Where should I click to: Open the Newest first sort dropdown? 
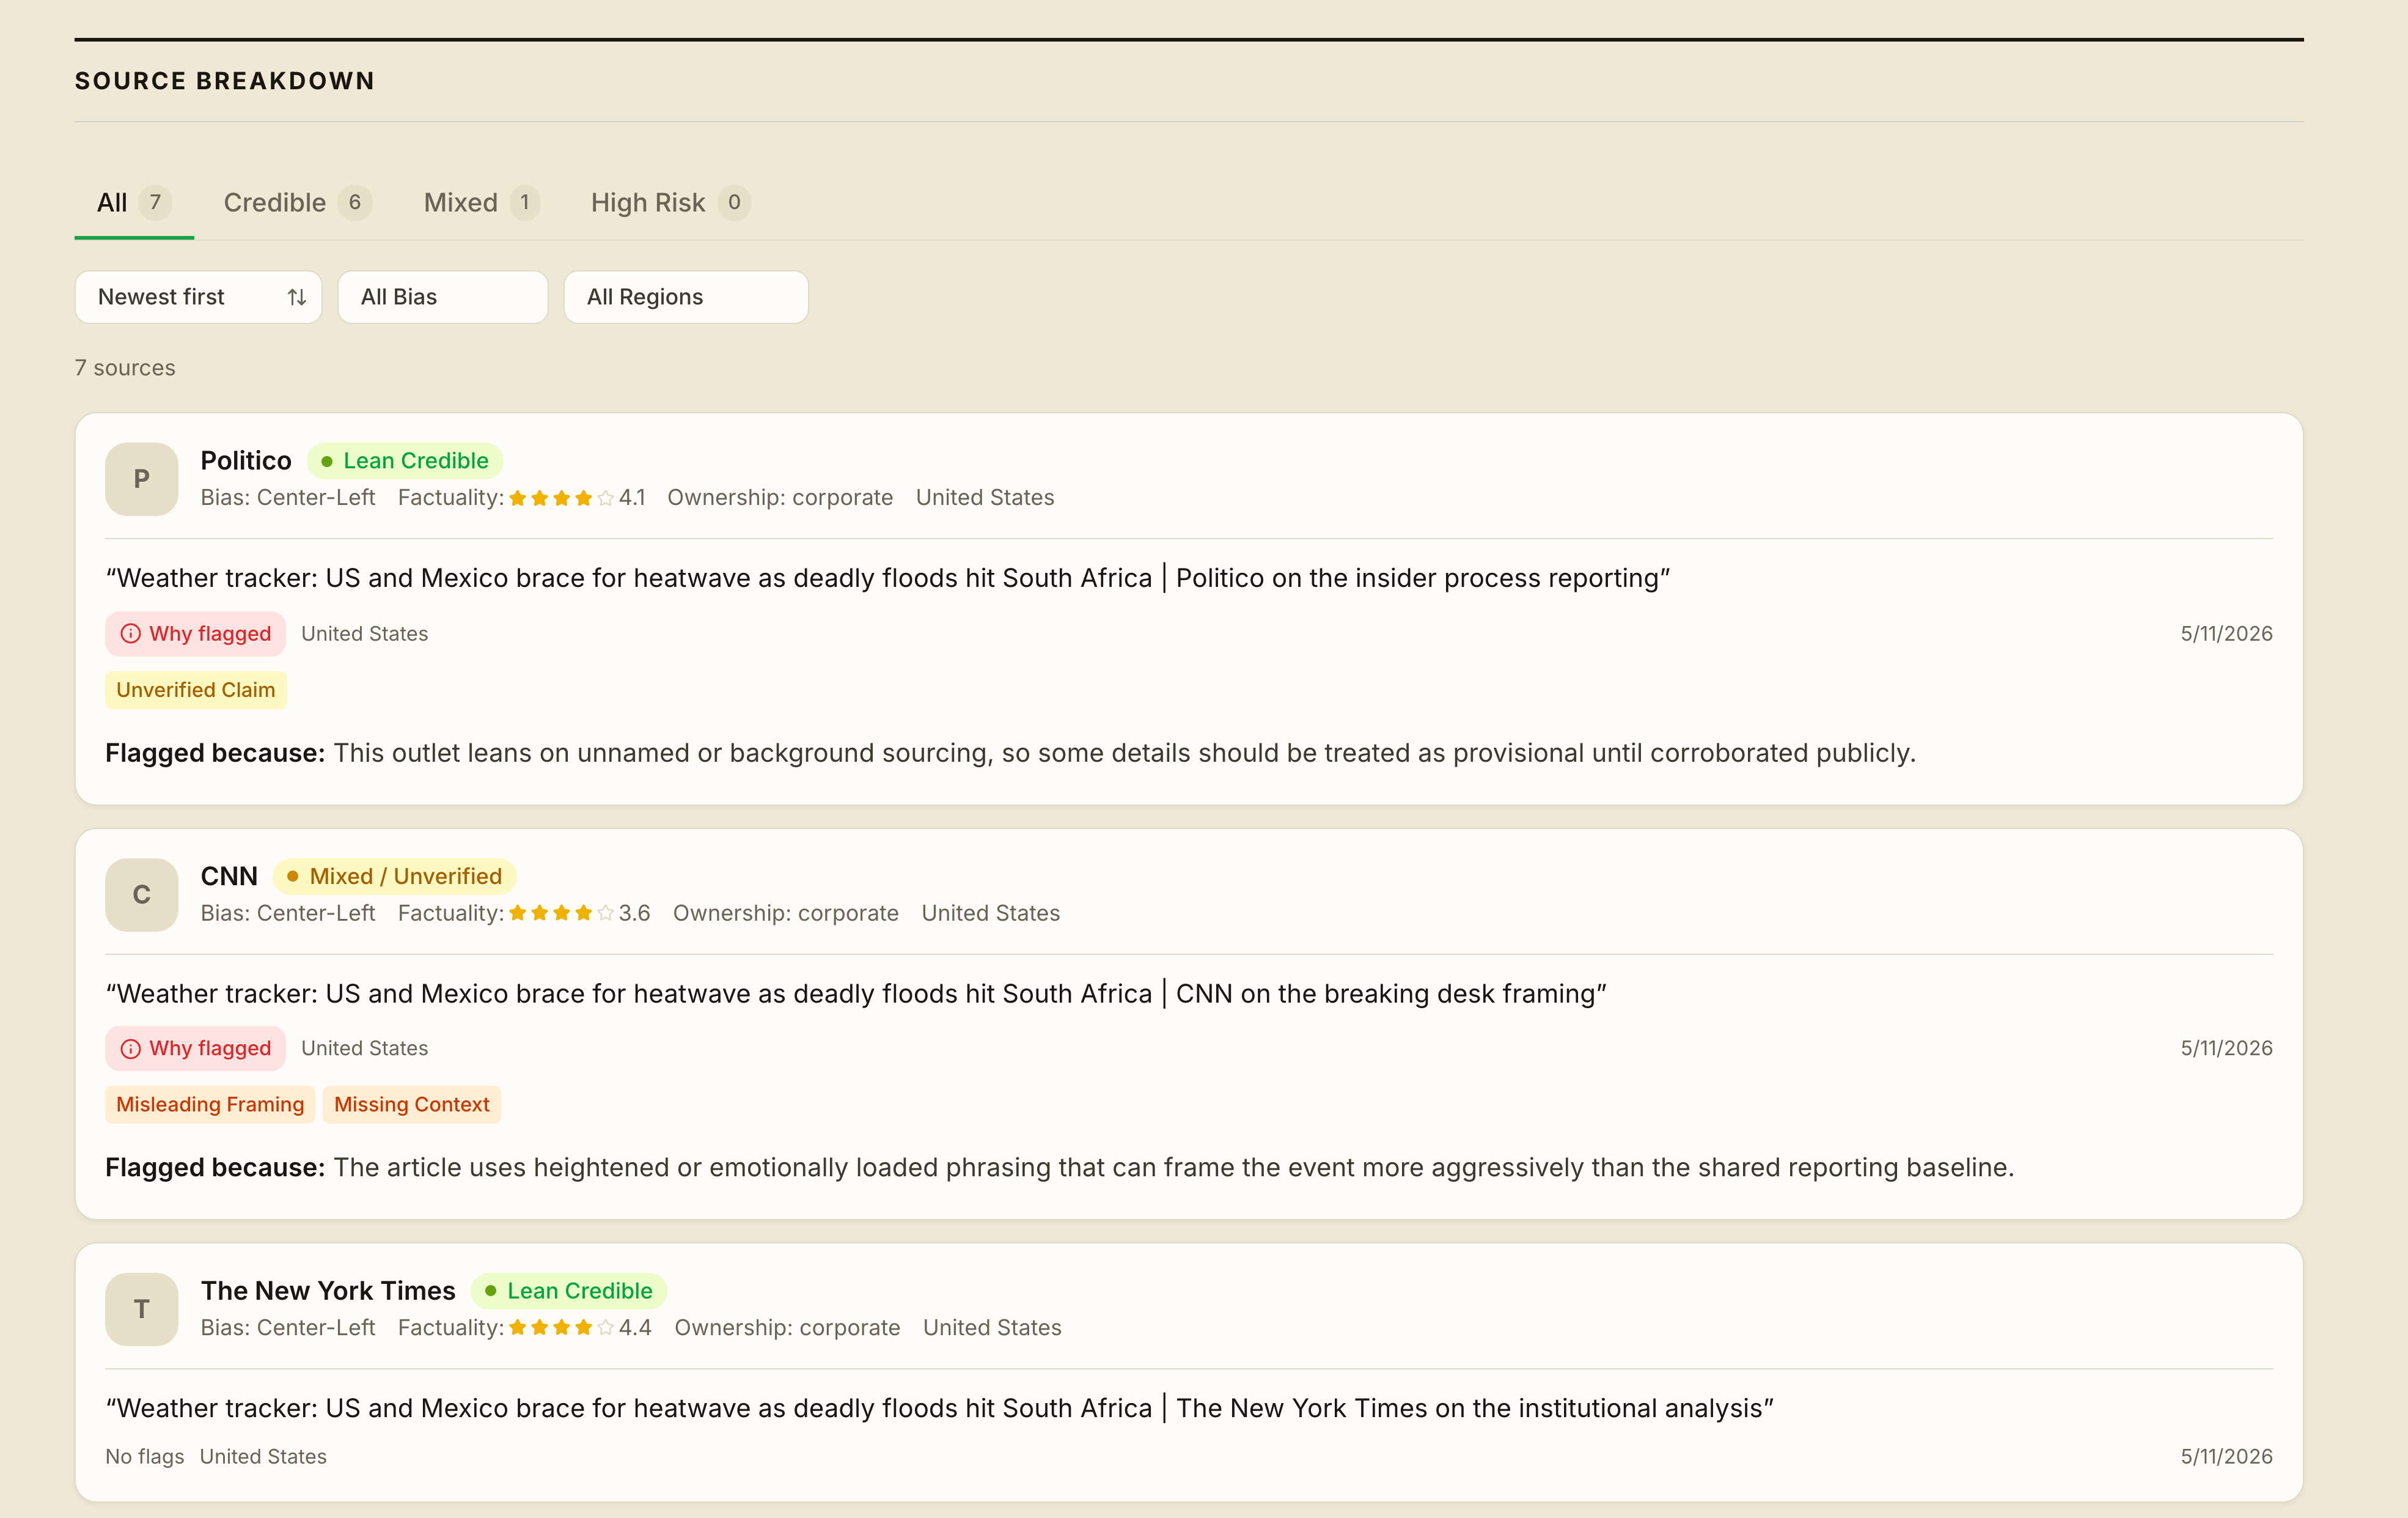tap(198, 297)
